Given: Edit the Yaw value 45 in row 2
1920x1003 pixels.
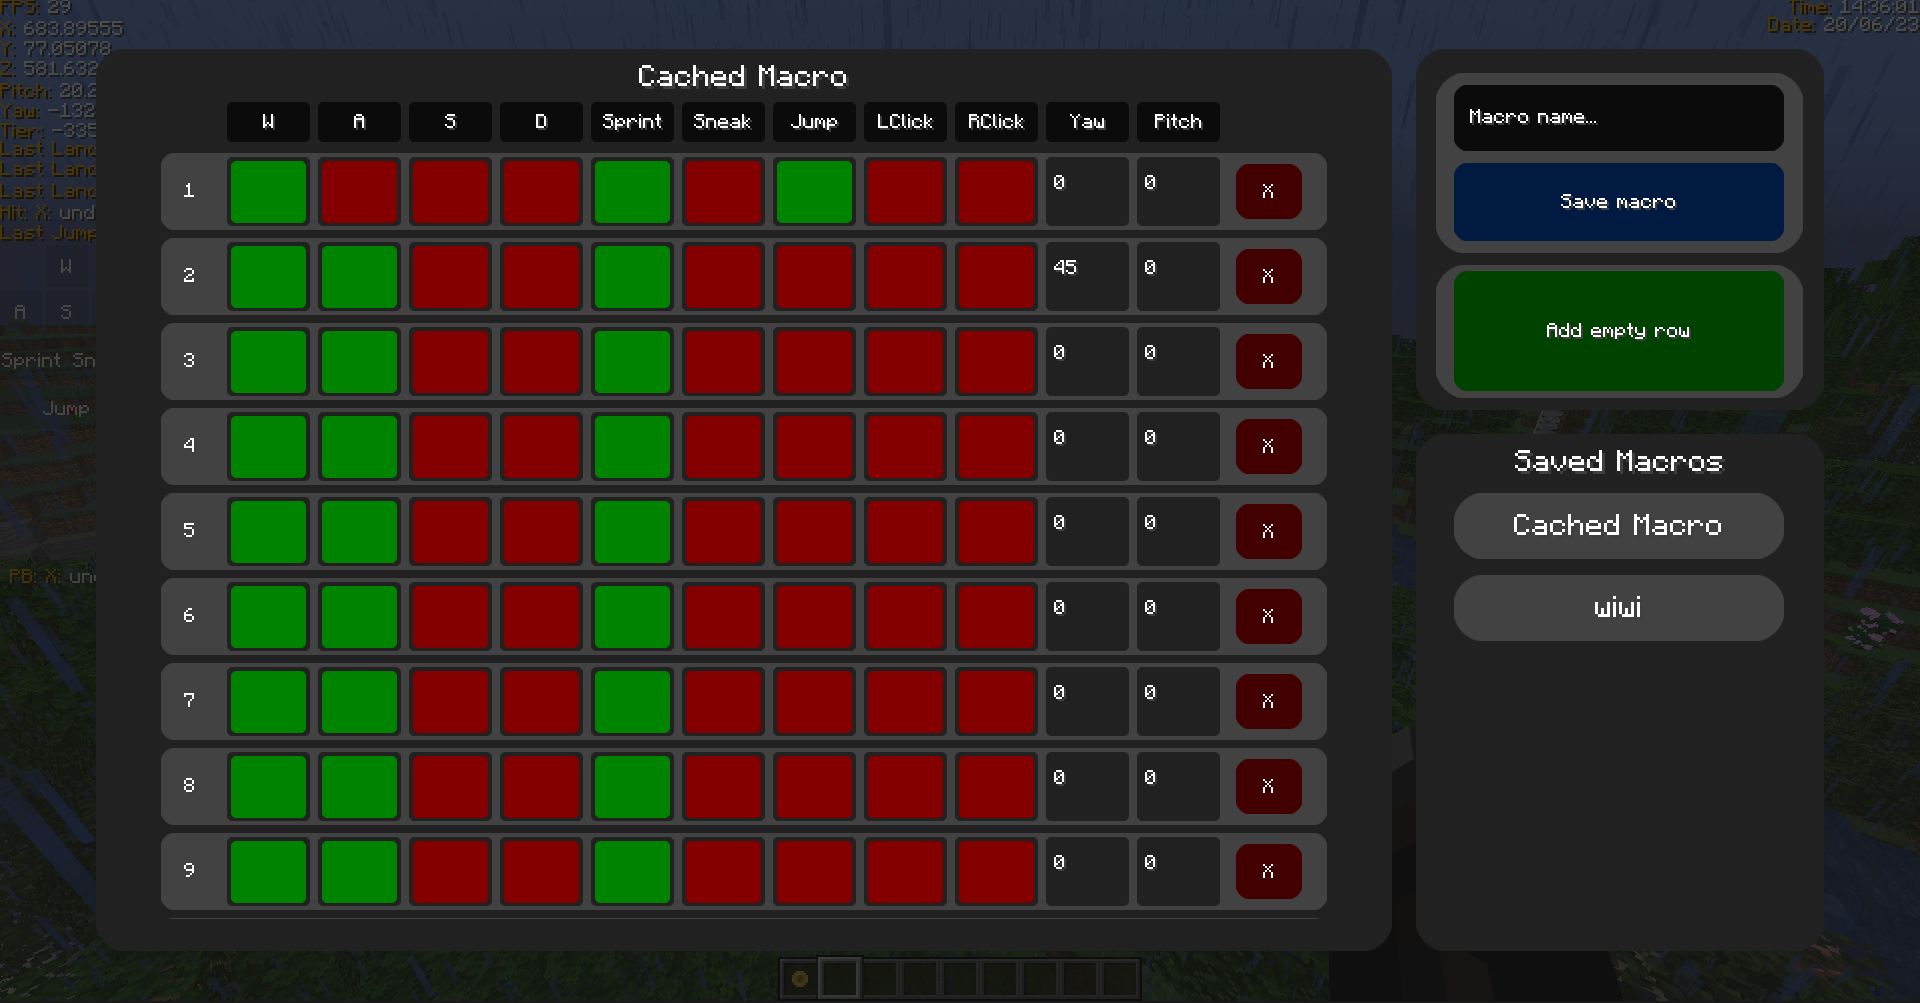Looking at the screenshot, I should [1086, 276].
